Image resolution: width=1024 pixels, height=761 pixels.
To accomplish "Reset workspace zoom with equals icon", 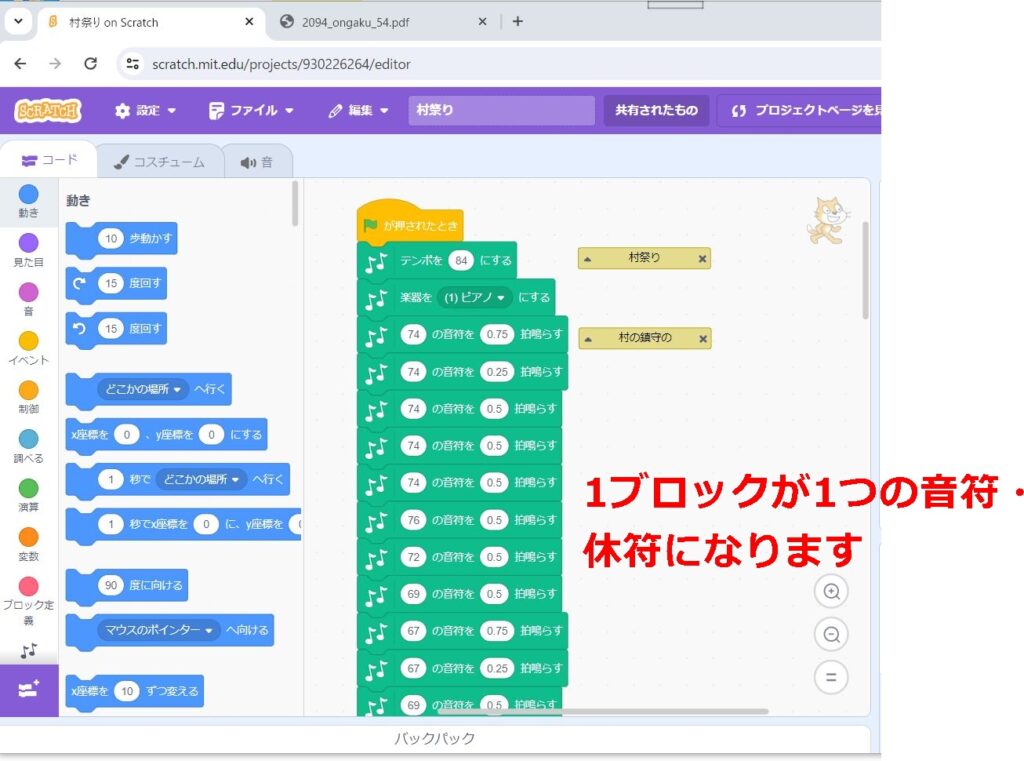I will [830, 677].
